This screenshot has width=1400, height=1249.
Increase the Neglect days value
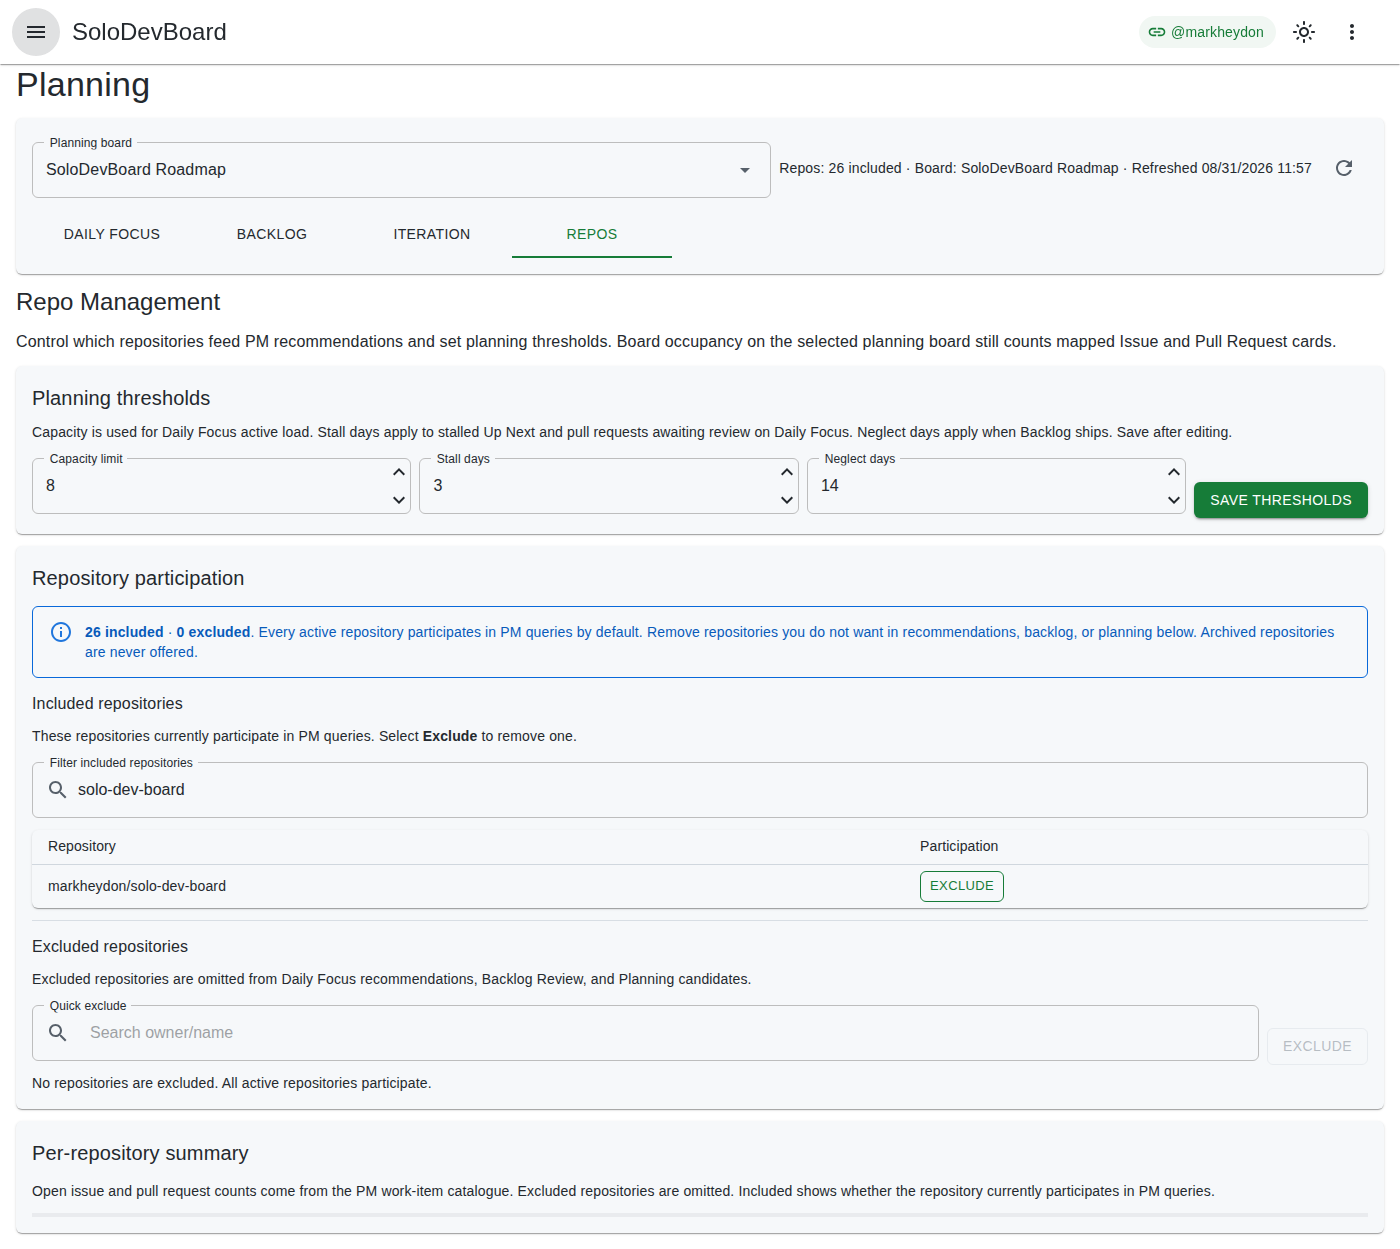point(1174,472)
